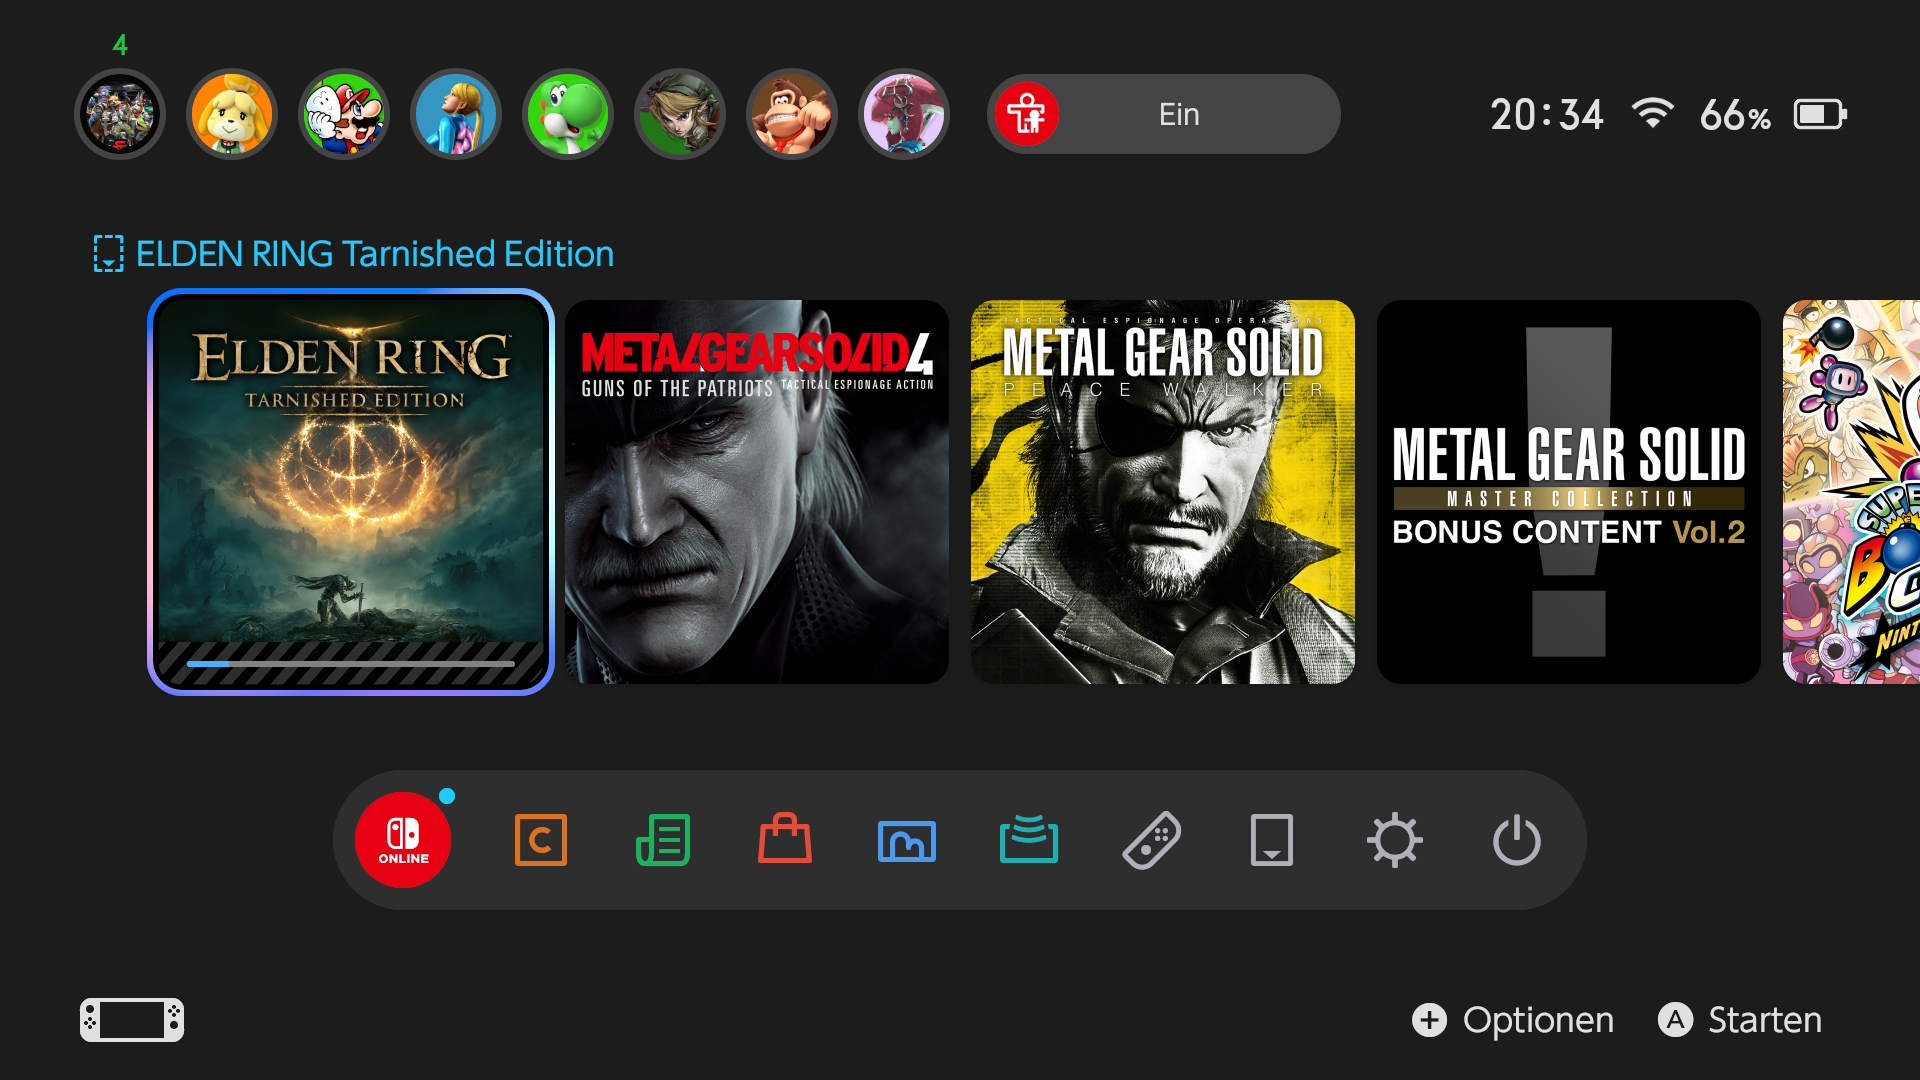
Task: Open the Nintendo eShop bag icon
Action: tap(785, 838)
